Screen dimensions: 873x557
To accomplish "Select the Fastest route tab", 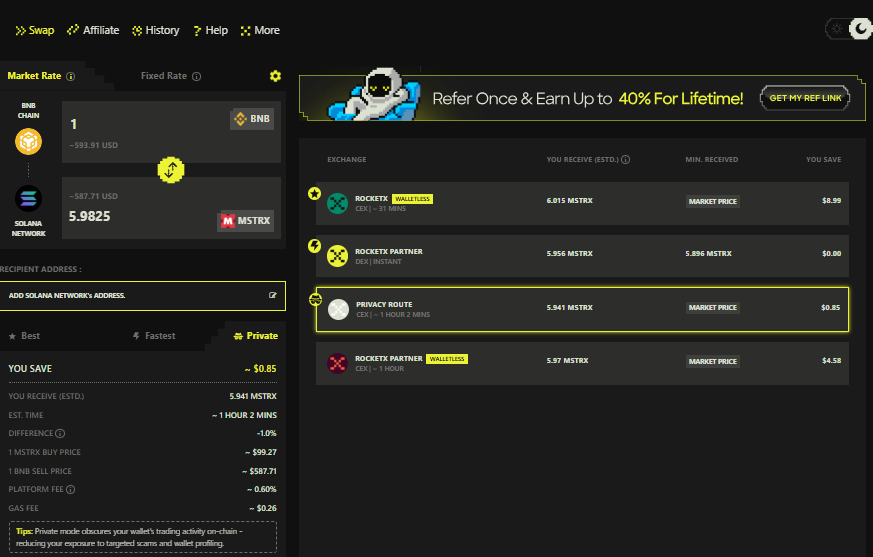I will point(154,336).
